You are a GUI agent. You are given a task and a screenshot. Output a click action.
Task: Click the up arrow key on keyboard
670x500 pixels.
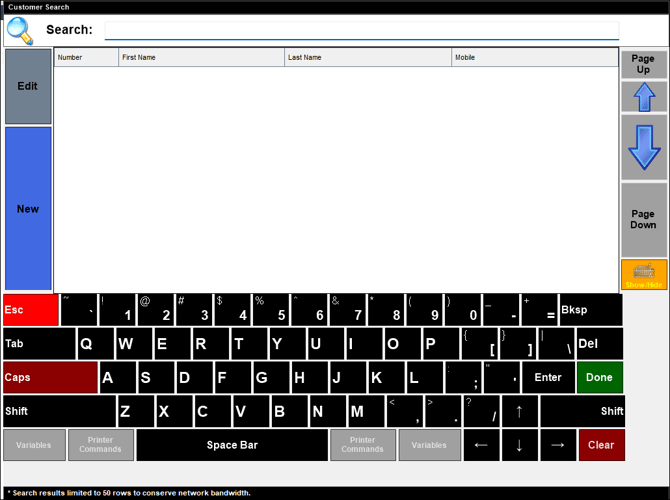pos(519,411)
